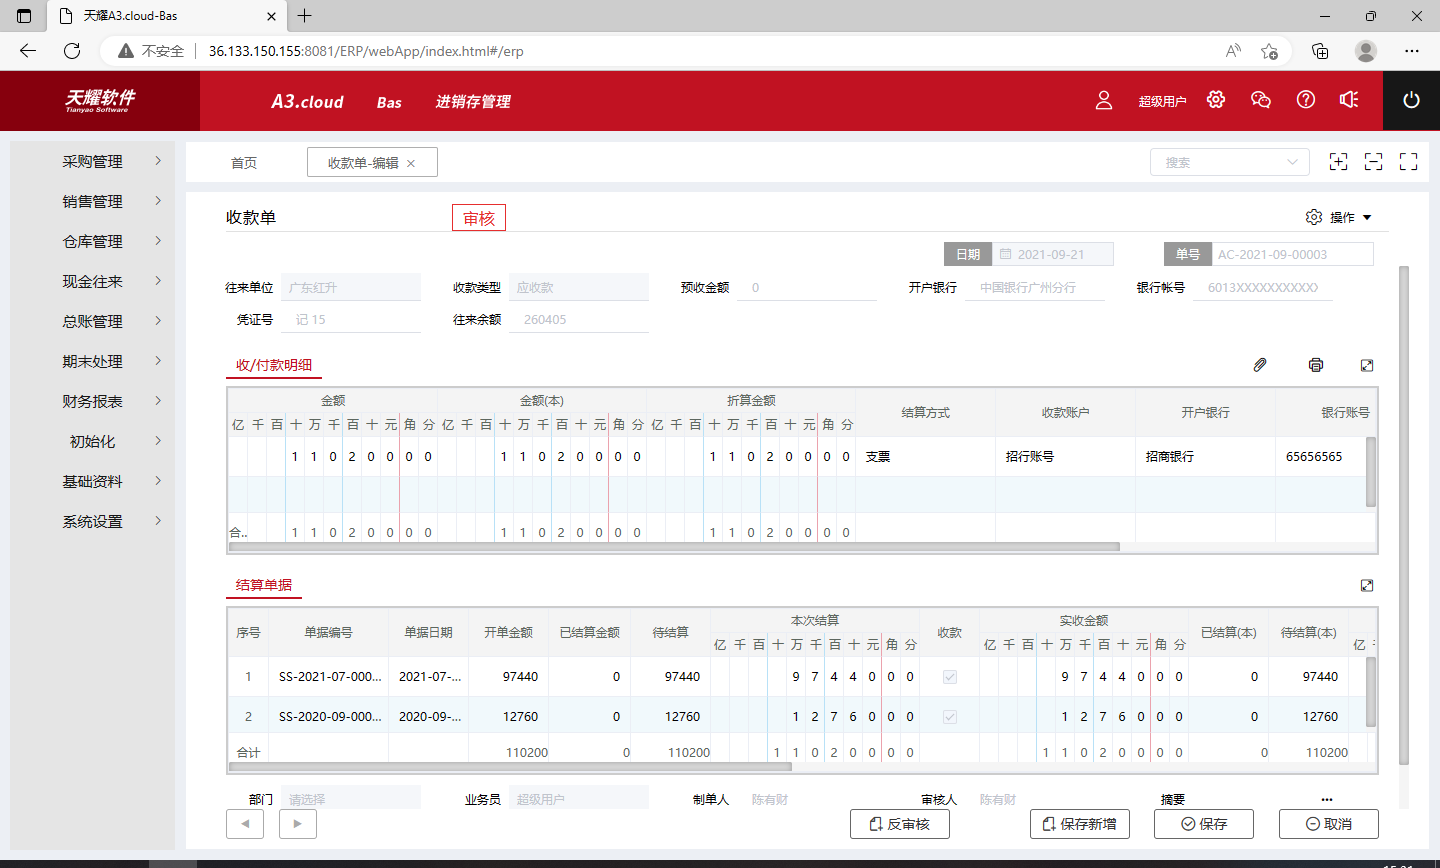Click the 保存 button
Image resolution: width=1440 pixels, height=868 pixels.
1204,824
